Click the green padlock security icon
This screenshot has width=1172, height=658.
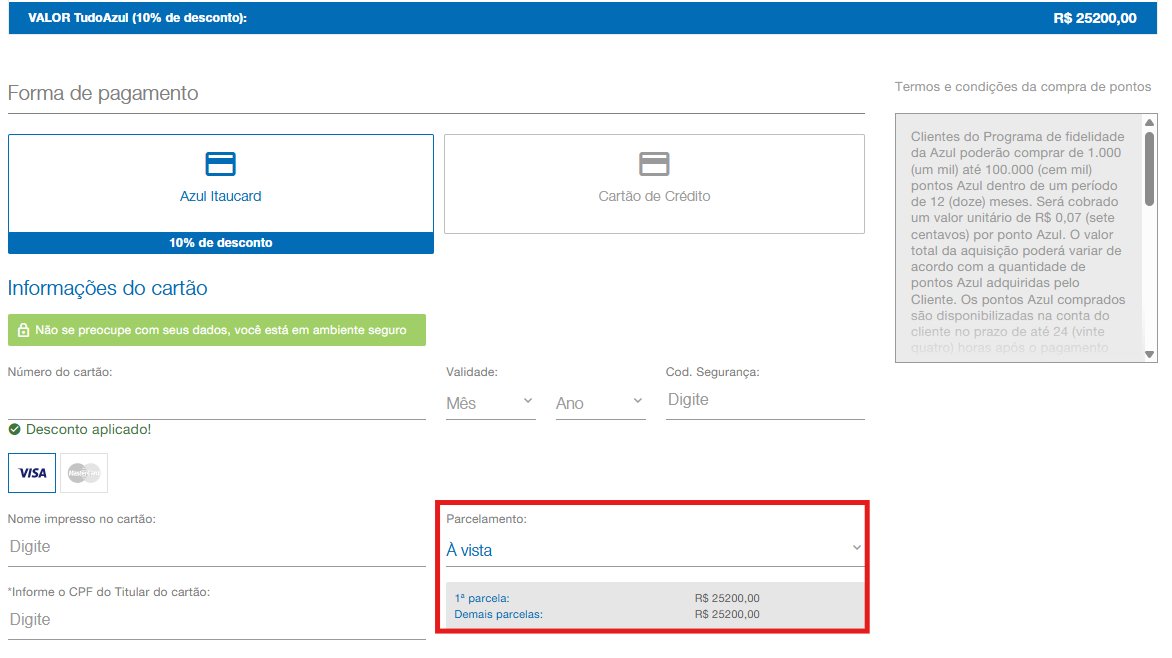[x=23, y=330]
